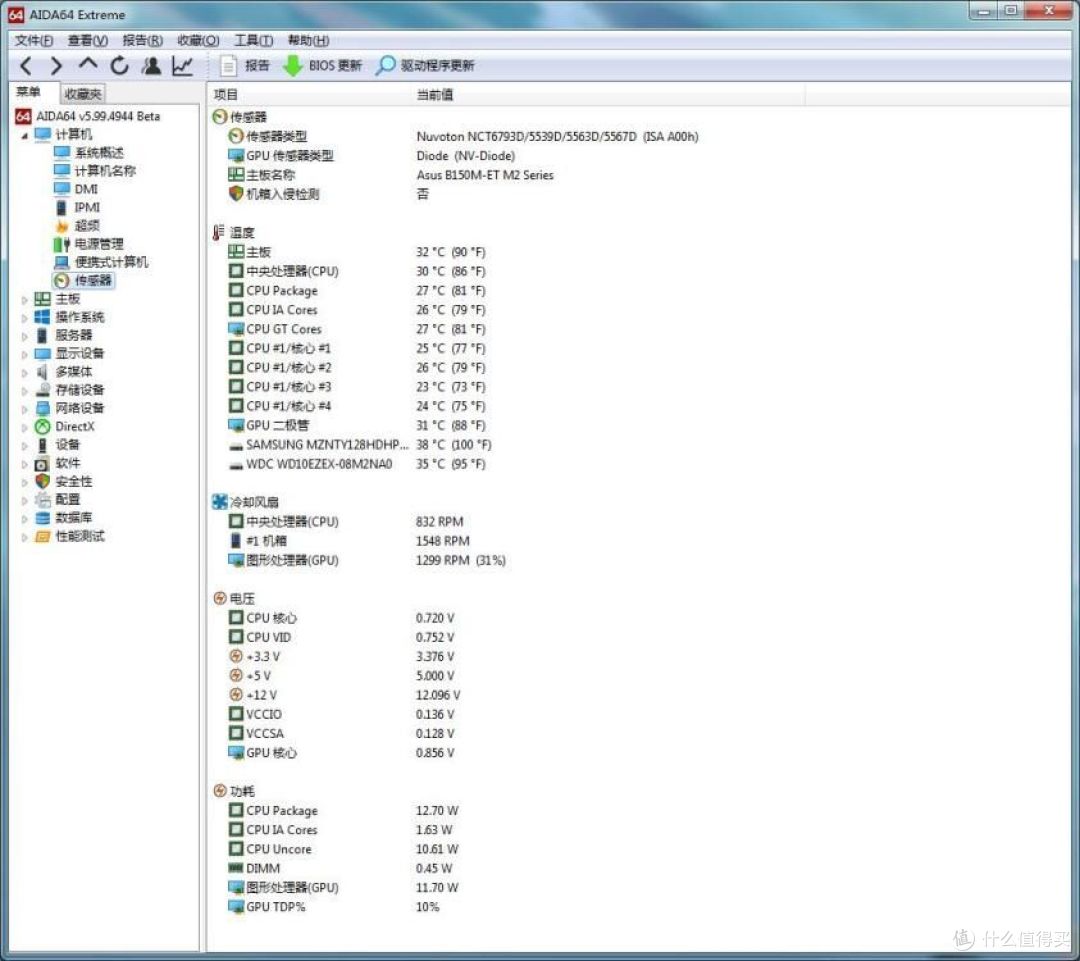Click the 传感器类型 row icon
Viewport: 1080px width, 961px height.
236,136
